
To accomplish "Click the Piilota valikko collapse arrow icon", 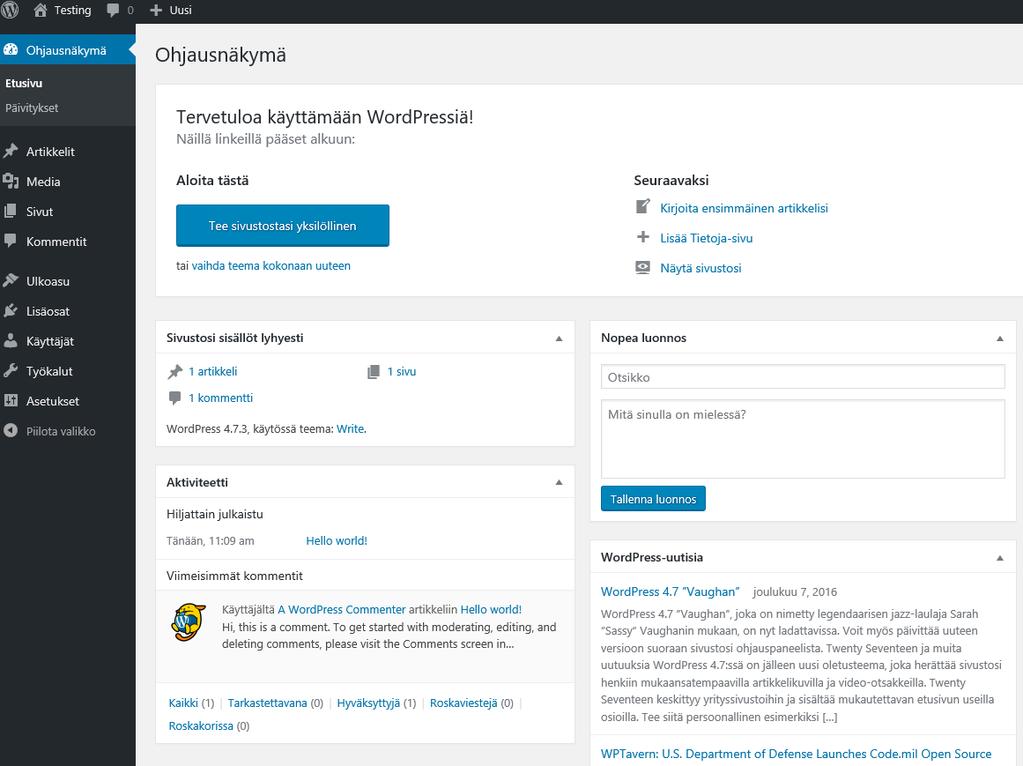I will [x=10, y=431].
